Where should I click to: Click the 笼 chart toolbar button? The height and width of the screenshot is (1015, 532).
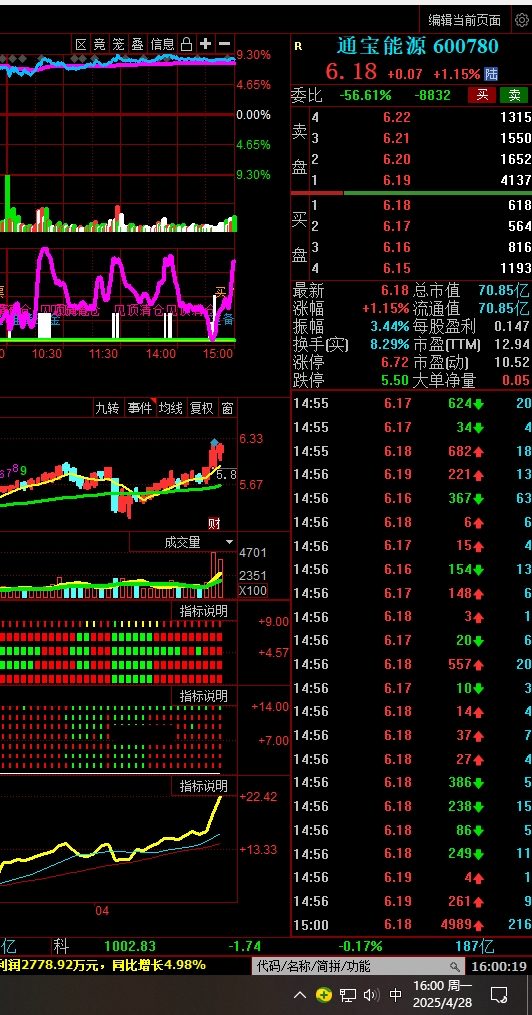[x=118, y=44]
